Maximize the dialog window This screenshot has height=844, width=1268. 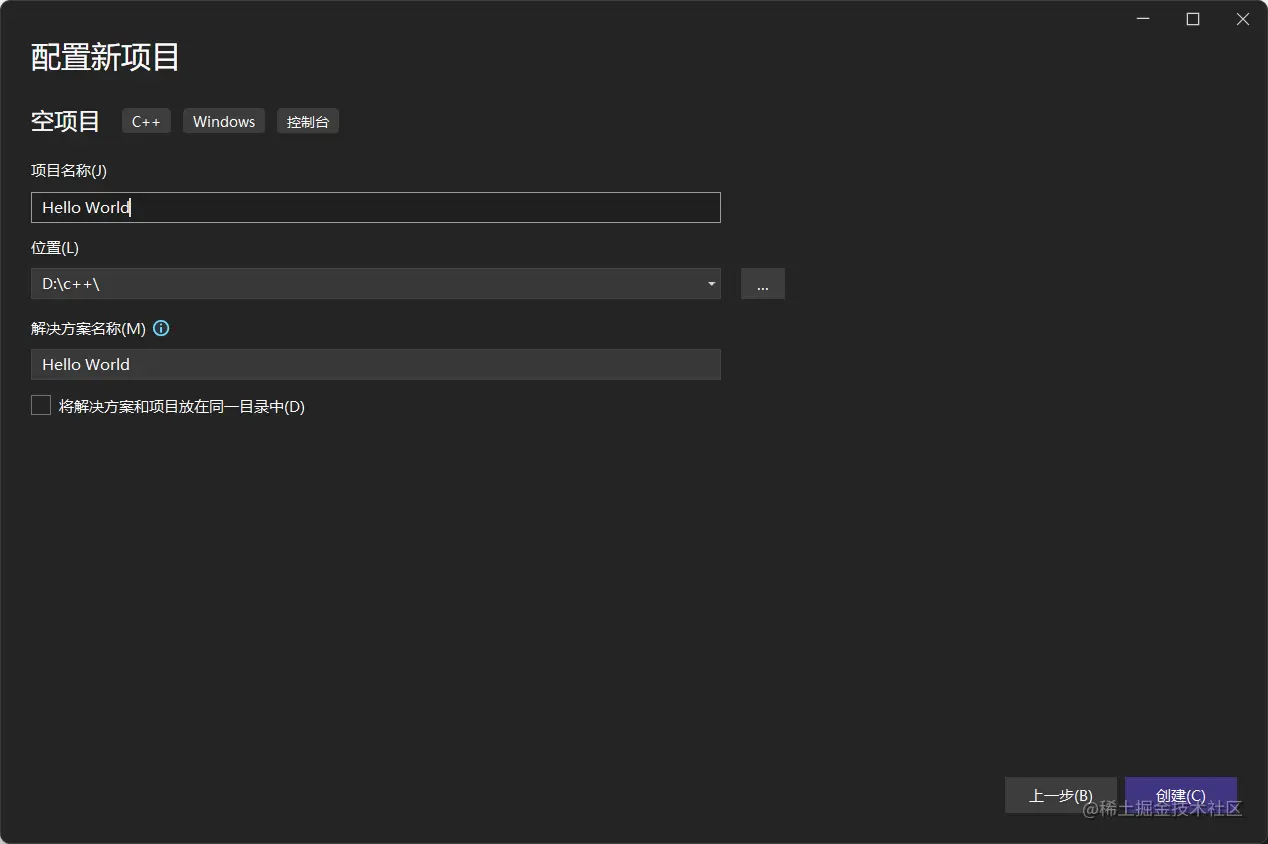[1193, 19]
